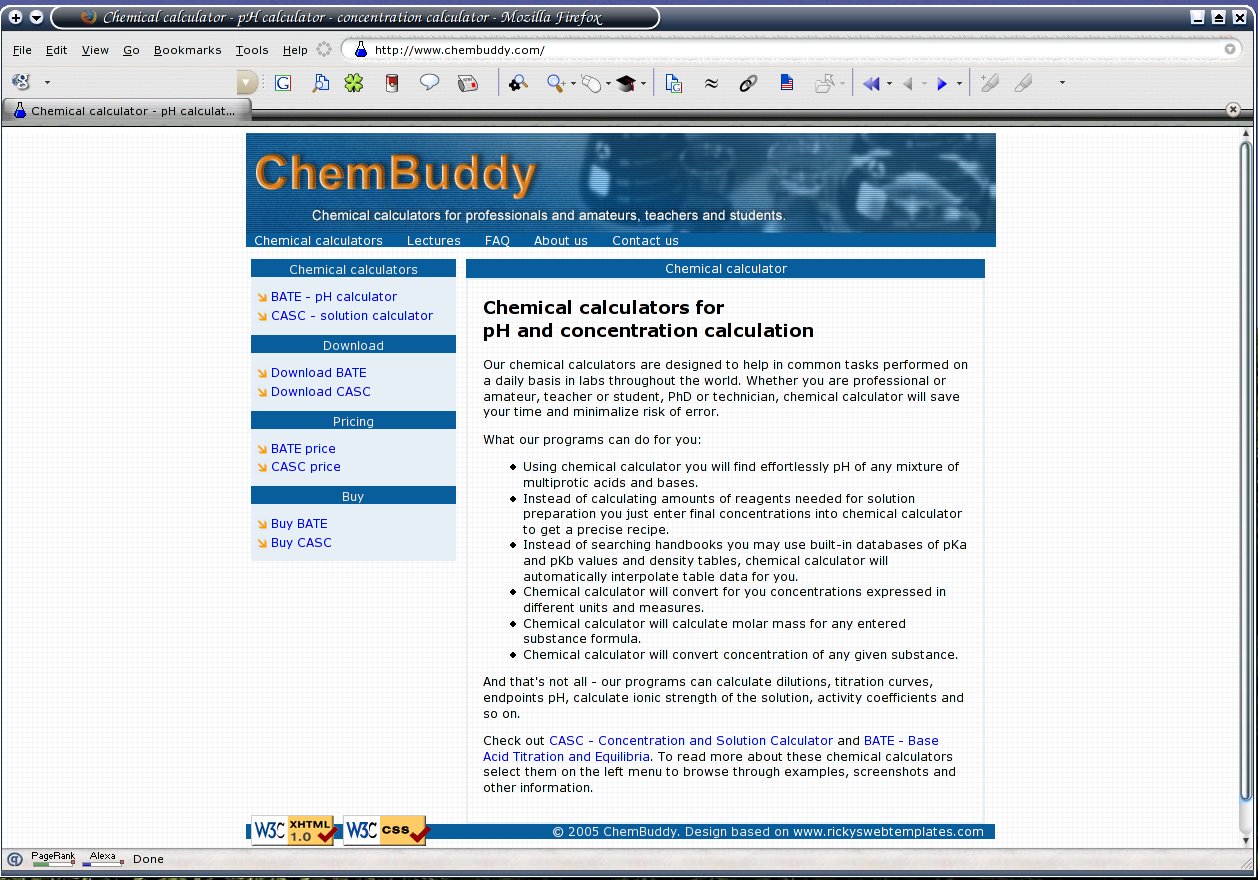The image size is (1258, 880).
Task: Click the PageRank indicator in status bar
Action: pyautogui.click(x=52, y=858)
